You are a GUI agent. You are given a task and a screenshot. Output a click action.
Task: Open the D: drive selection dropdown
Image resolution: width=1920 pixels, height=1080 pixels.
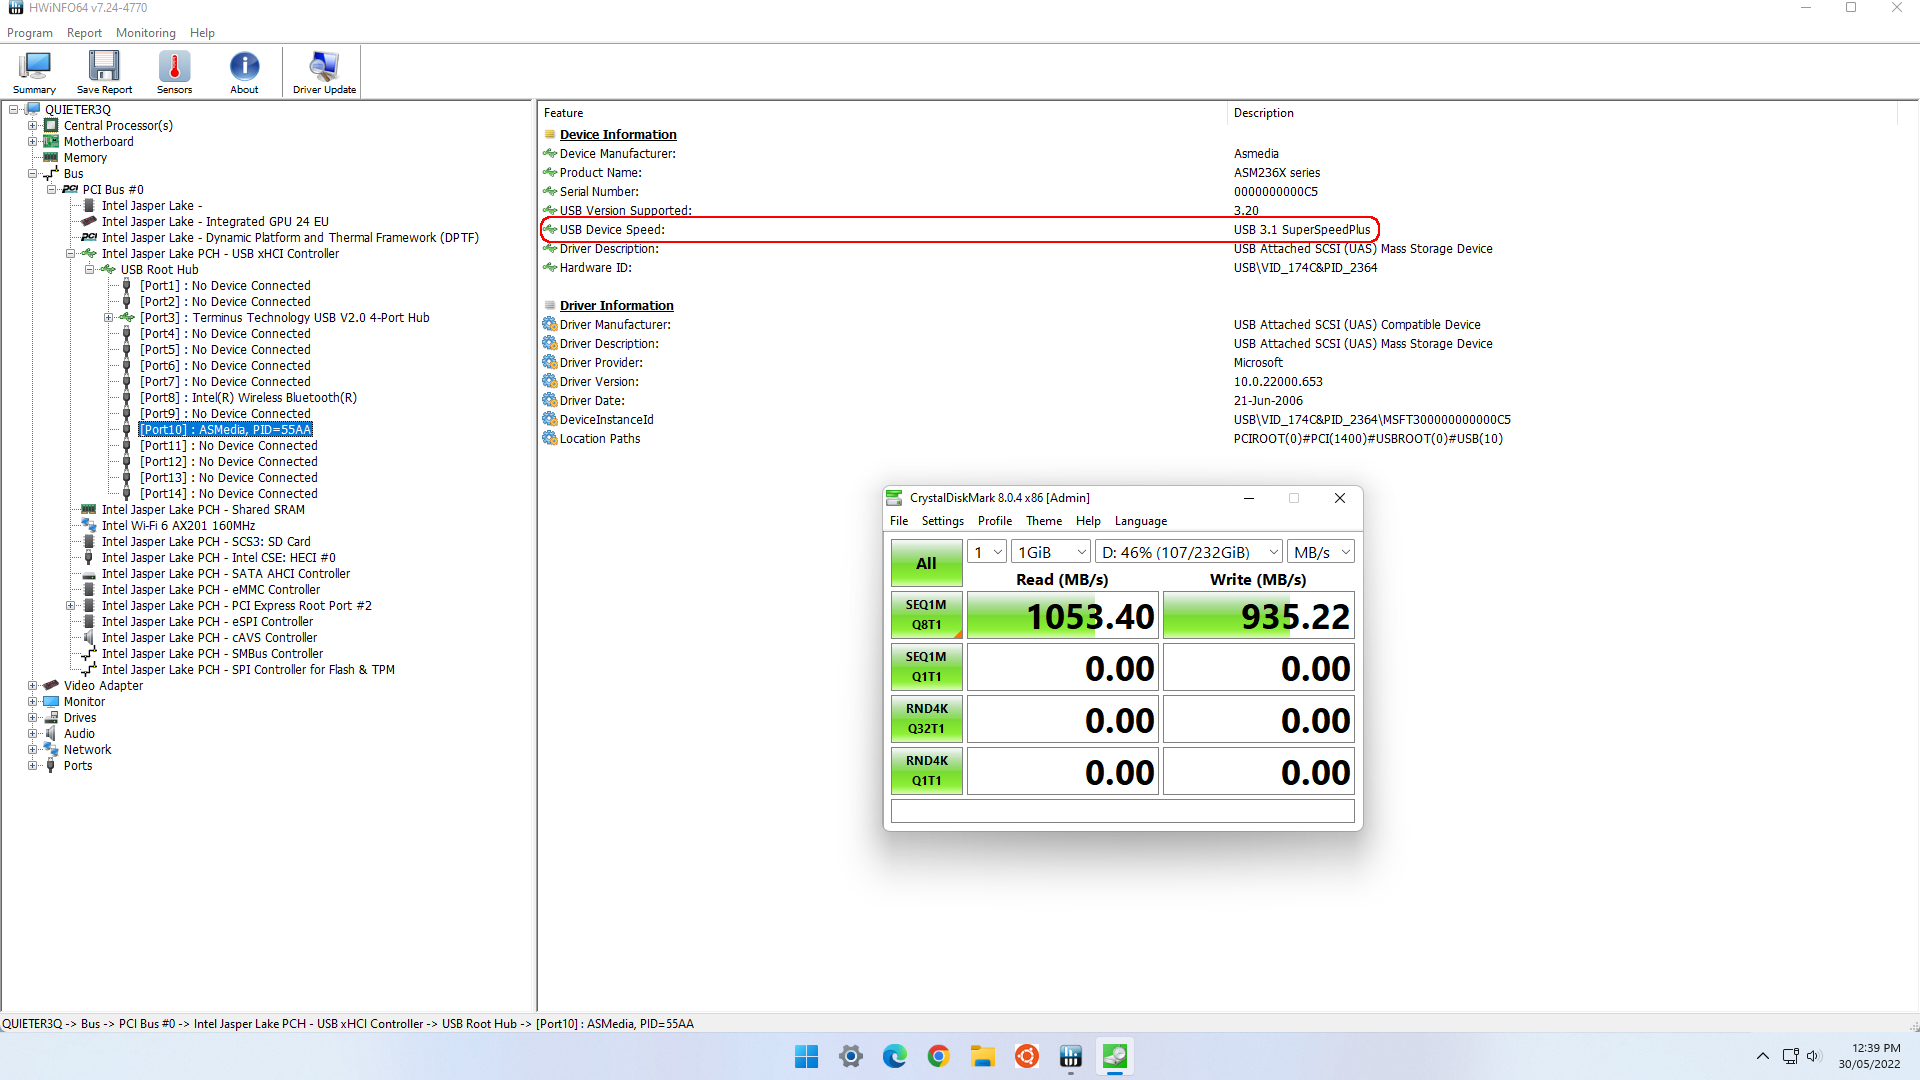[1189, 552]
